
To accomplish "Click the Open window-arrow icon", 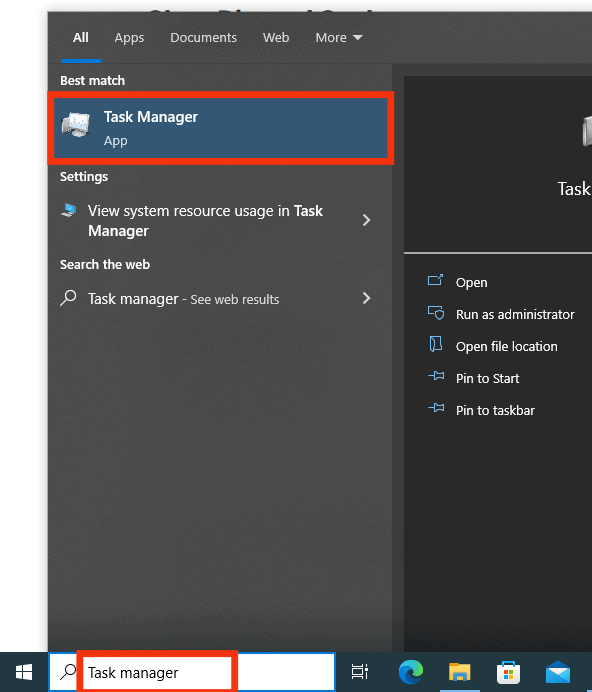I will click(x=435, y=280).
